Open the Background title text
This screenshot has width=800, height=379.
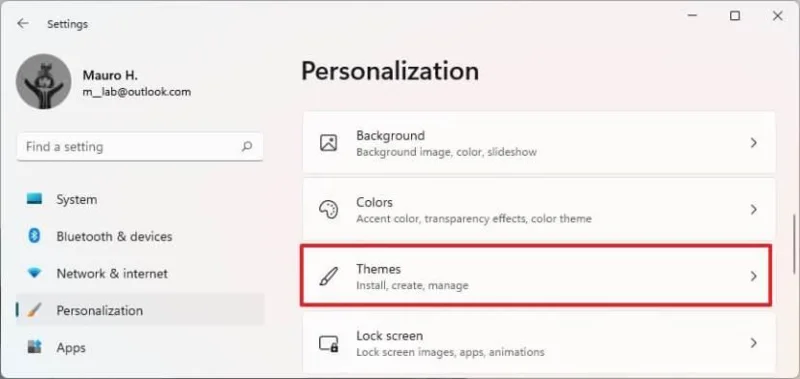click(390, 136)
